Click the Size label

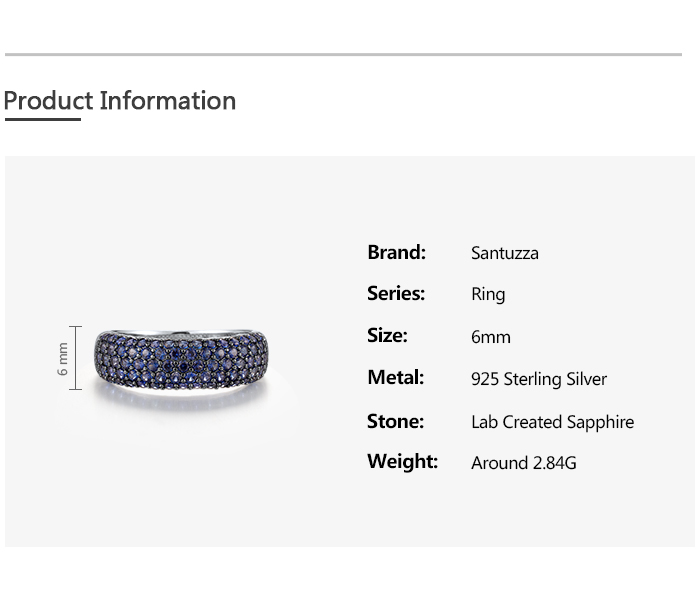tap(387, 335)
